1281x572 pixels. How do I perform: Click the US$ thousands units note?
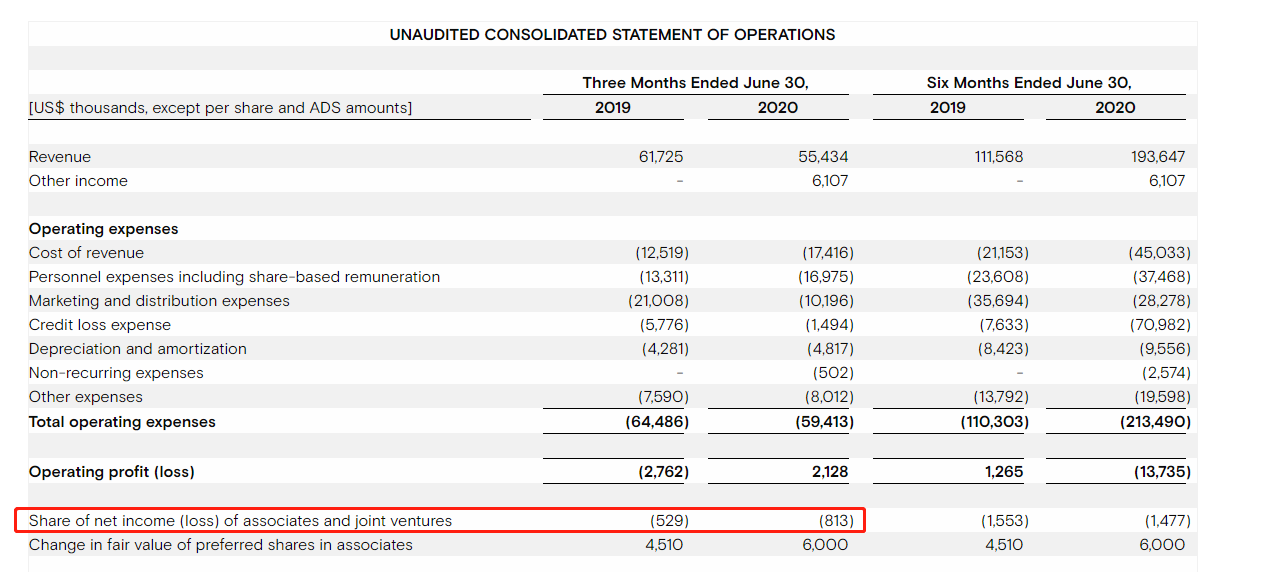(220, 108)
